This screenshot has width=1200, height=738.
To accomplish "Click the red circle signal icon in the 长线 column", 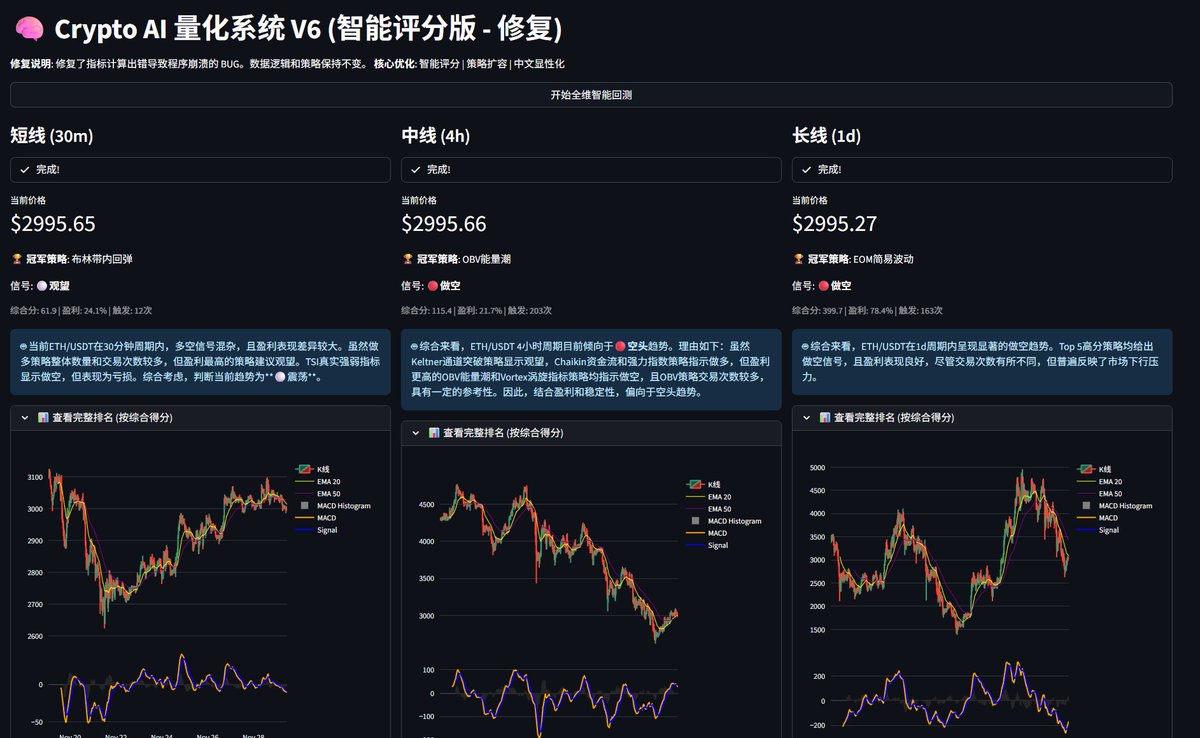I will tap(824, 285).
